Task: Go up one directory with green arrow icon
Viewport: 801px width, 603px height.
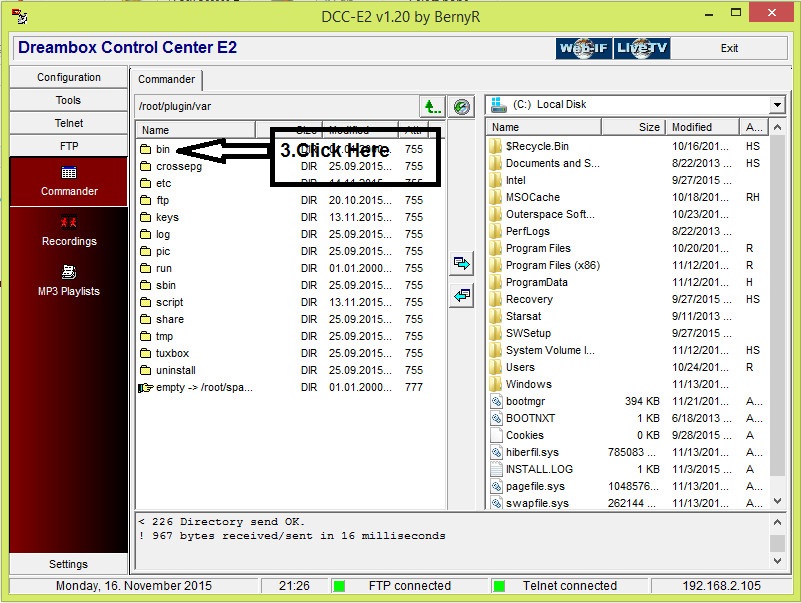Action: click(432, 107)
